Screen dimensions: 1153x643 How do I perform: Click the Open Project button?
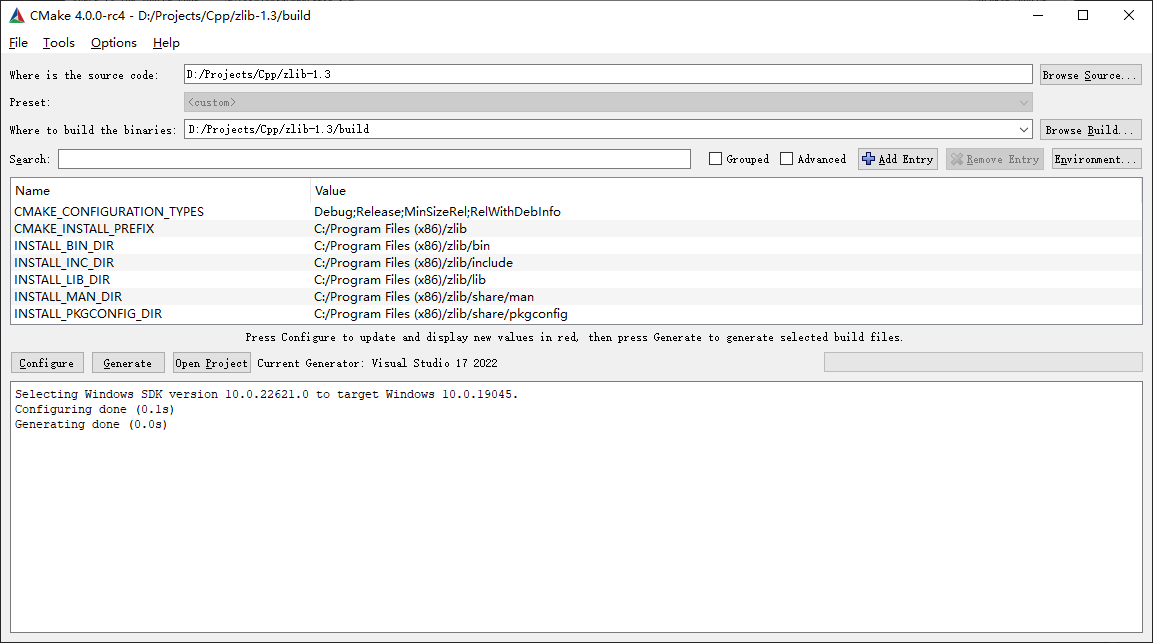(211, 363)
